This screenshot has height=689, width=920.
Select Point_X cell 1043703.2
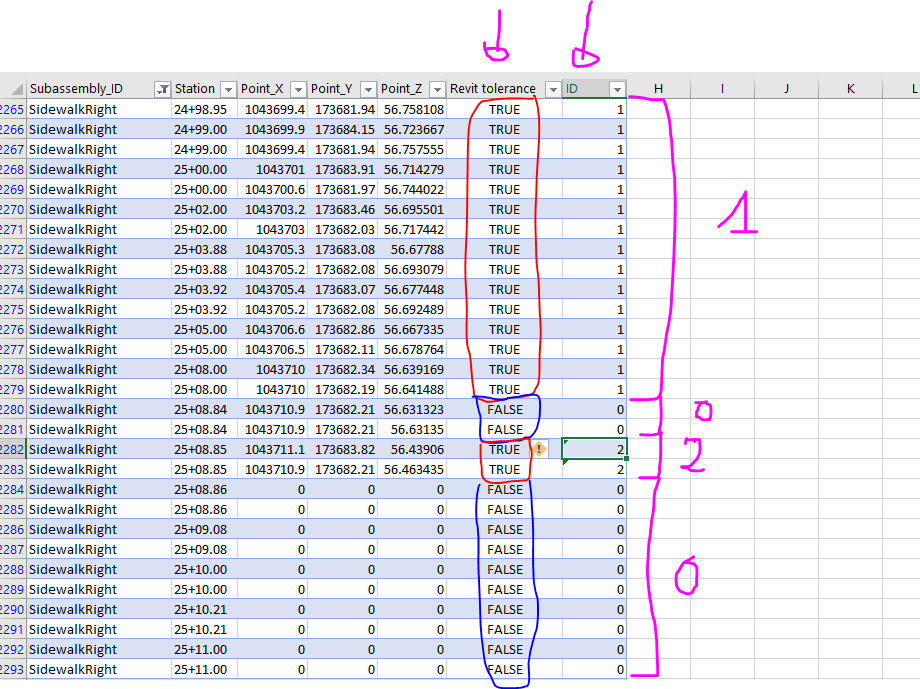pos(272,210)
